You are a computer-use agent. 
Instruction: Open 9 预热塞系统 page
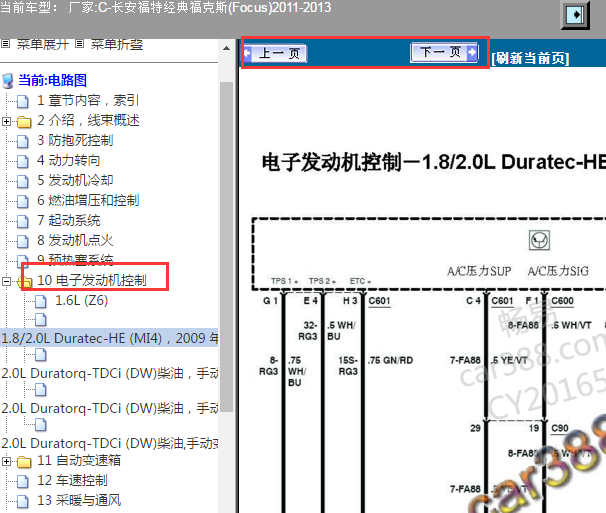point(75,259)
